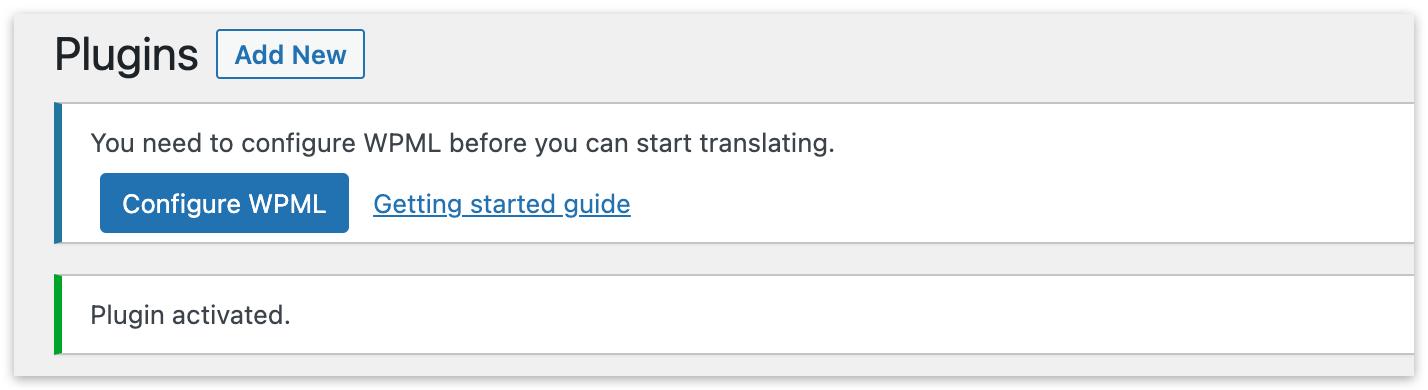Open the WPML getting started documentation link

(x=502, y=204)
